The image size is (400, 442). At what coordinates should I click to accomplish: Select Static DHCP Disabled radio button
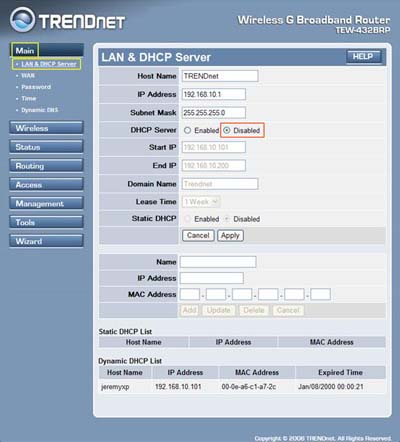(227, 219)
